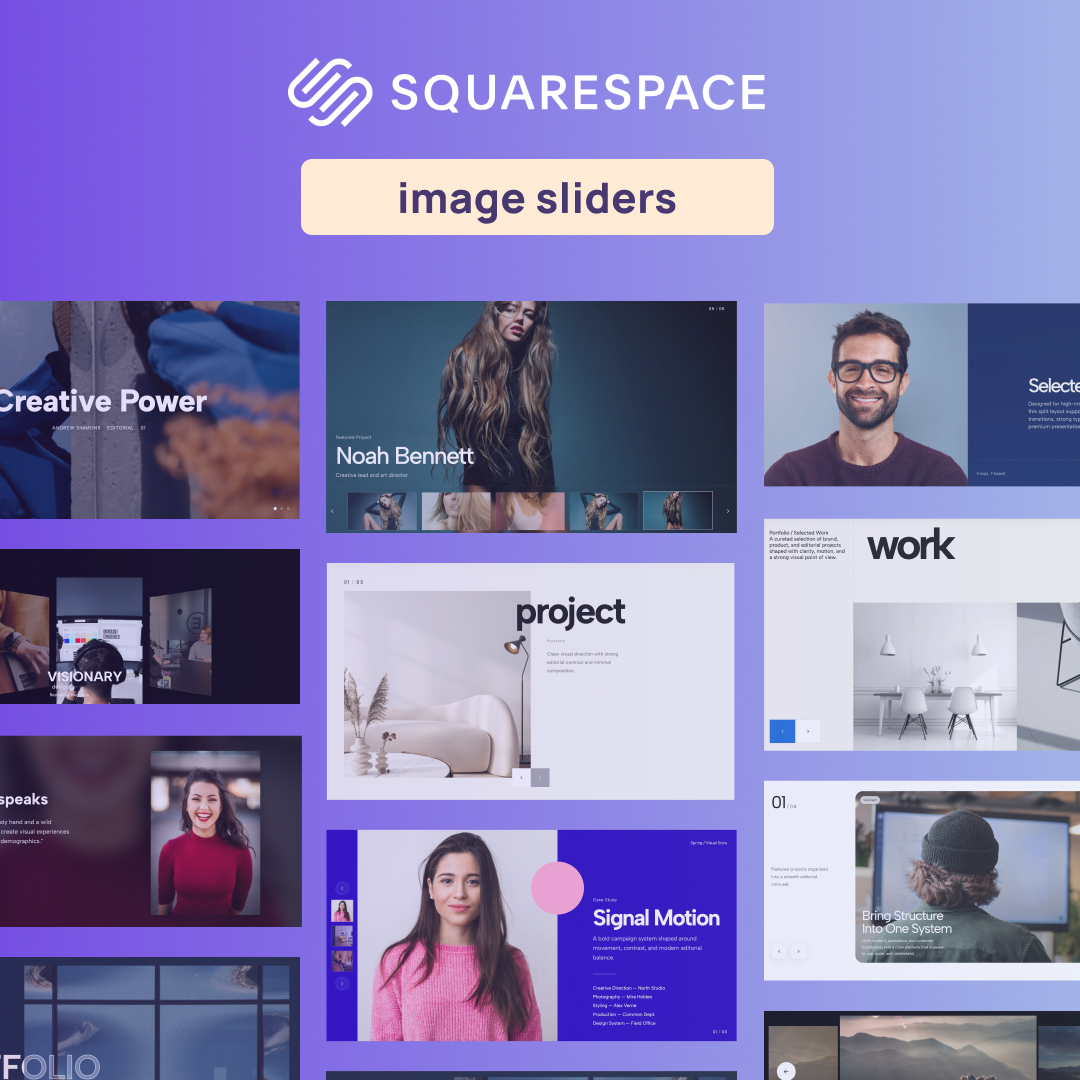Image resolution: width=1080 pixels, height=1080 pixels.
Task: Click round up arrow in Signal Motion slider
Action: [342, 889]
